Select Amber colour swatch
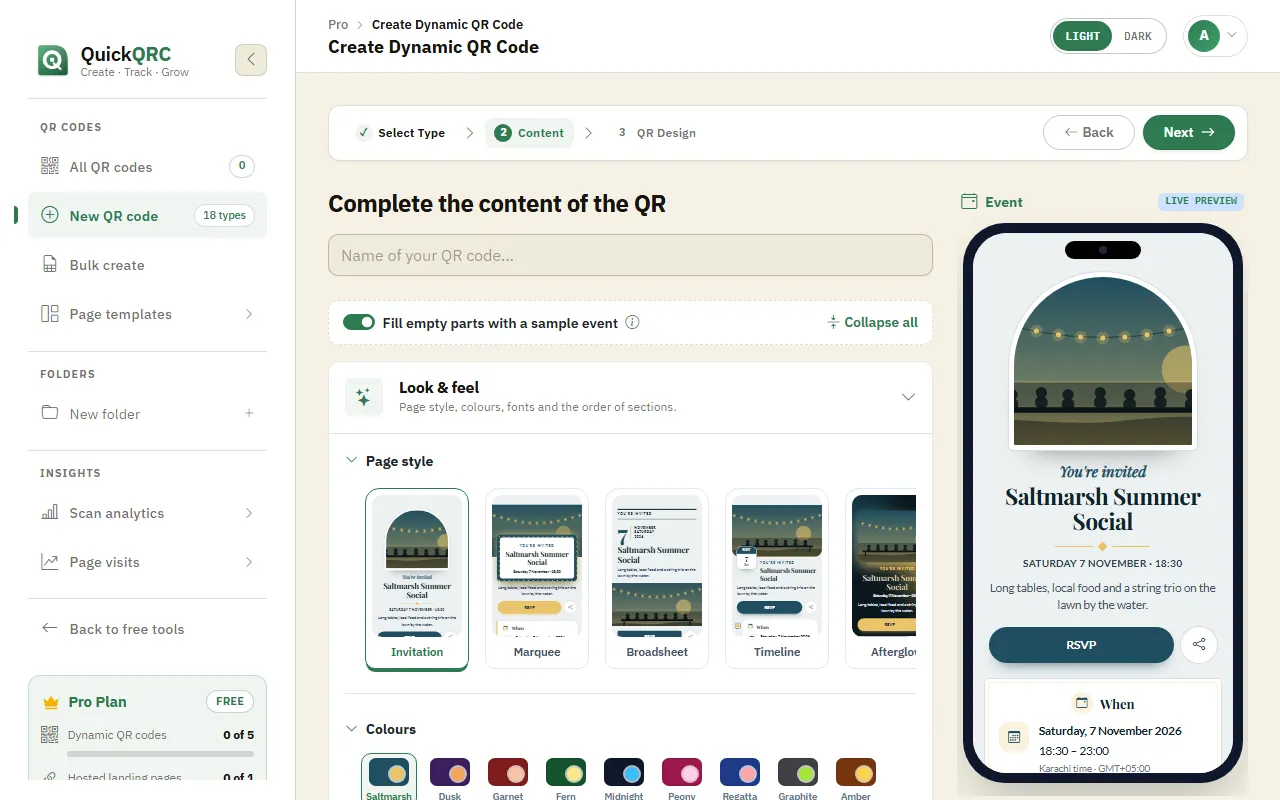The image size is (1280, 800). pos(856,777)
